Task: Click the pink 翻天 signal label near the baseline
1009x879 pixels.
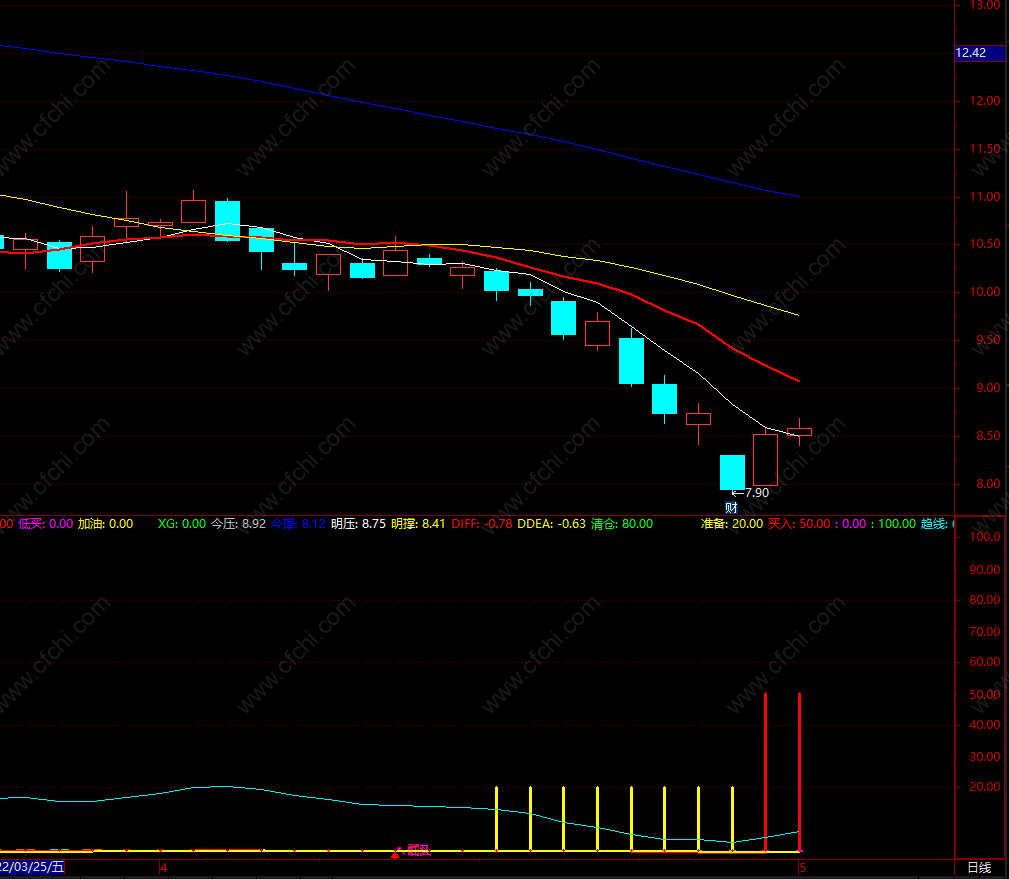Action: click(418, 850)
